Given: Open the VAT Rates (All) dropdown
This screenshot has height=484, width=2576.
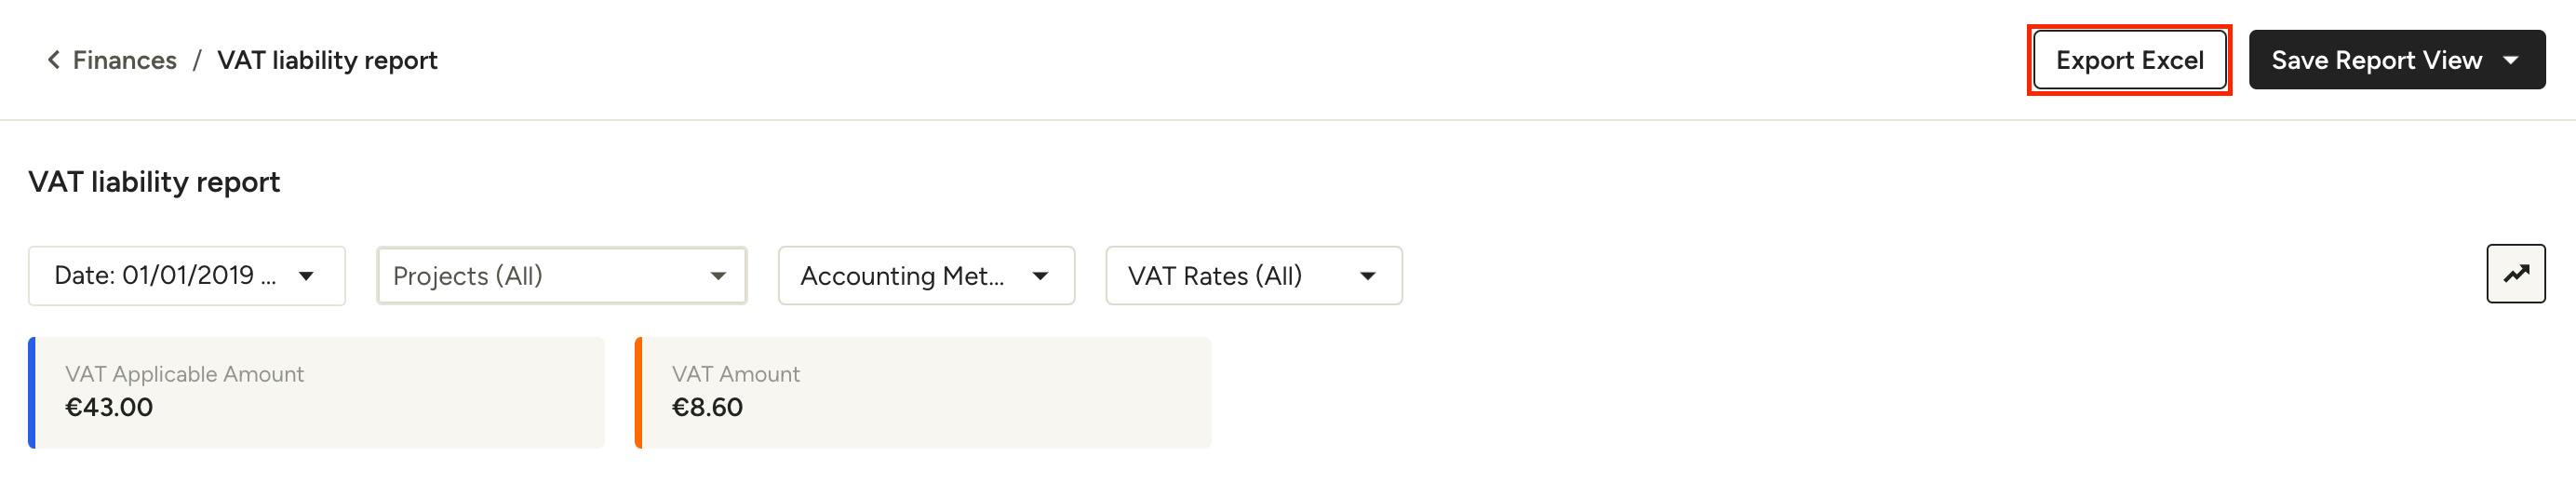Looking at the screenshot, I should (x=1254, y=276).
